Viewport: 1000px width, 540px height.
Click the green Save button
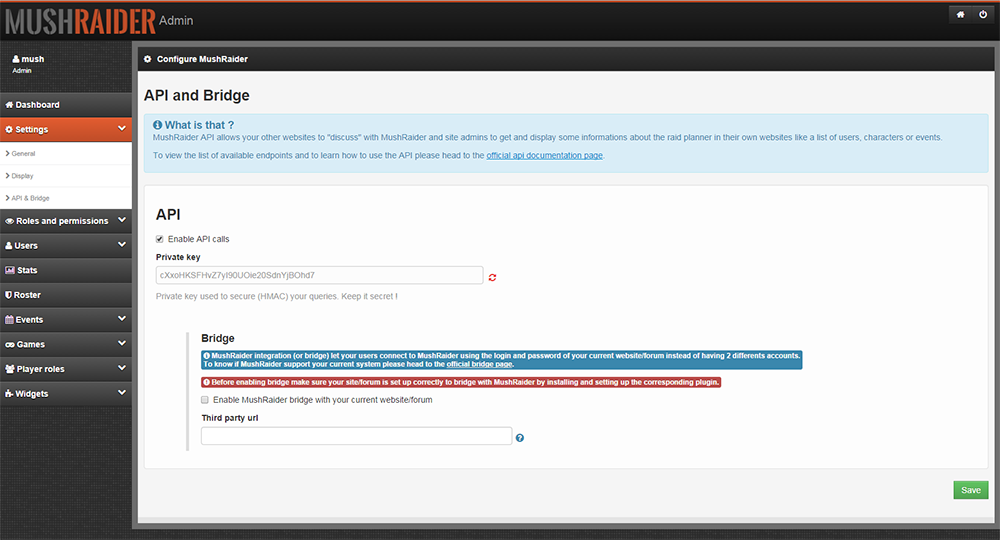(x=971, y=490)
